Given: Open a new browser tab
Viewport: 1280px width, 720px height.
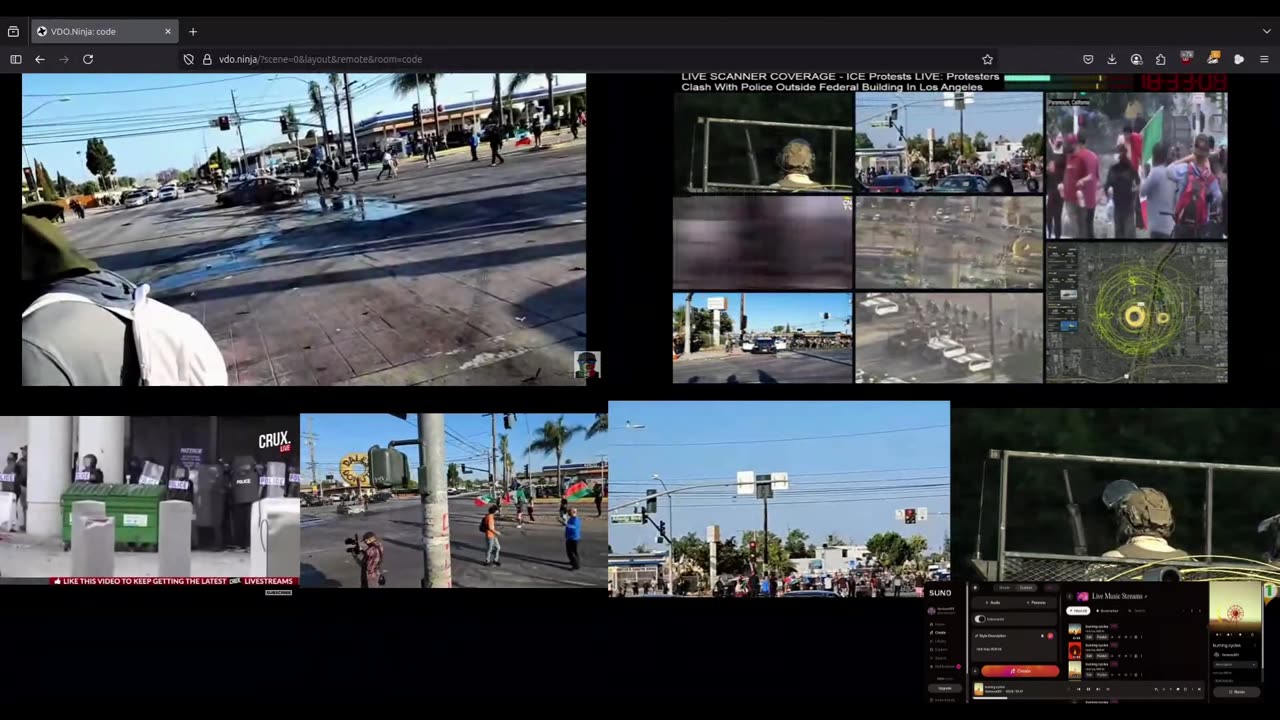Looking at the screenshot, I should 193,31.
